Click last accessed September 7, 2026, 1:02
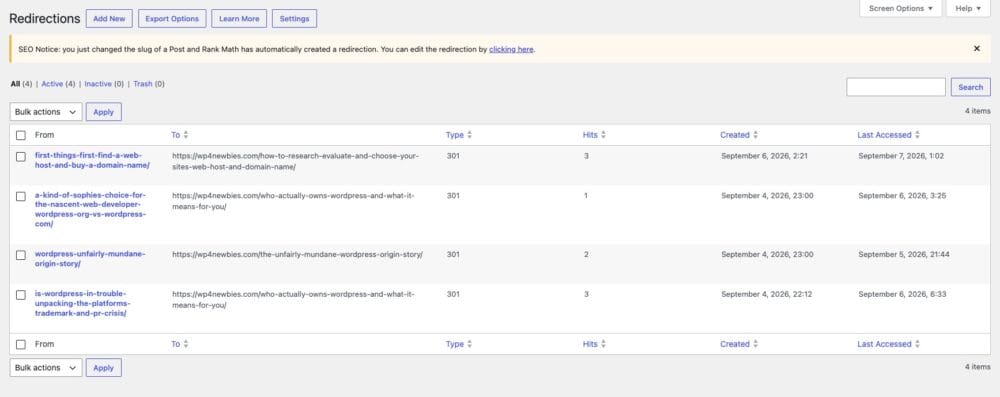 901,156
